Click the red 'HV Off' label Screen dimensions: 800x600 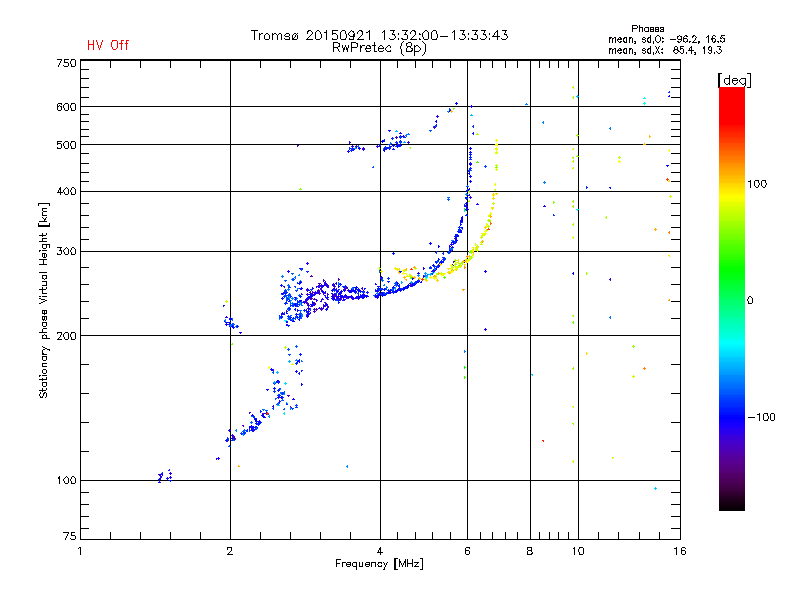tap(108, 45)
